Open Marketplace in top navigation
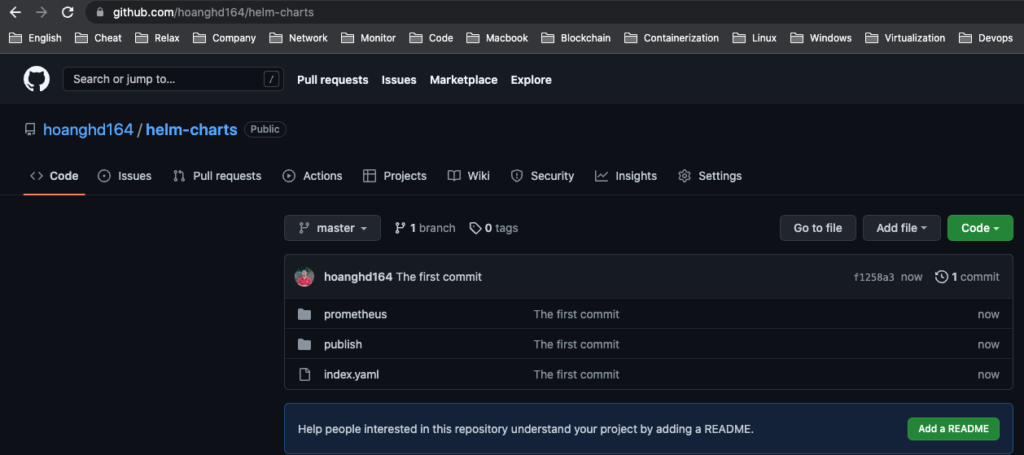The height and width of the screenshot is (455, 1024). pyautogui.click(x=464, y=80)
